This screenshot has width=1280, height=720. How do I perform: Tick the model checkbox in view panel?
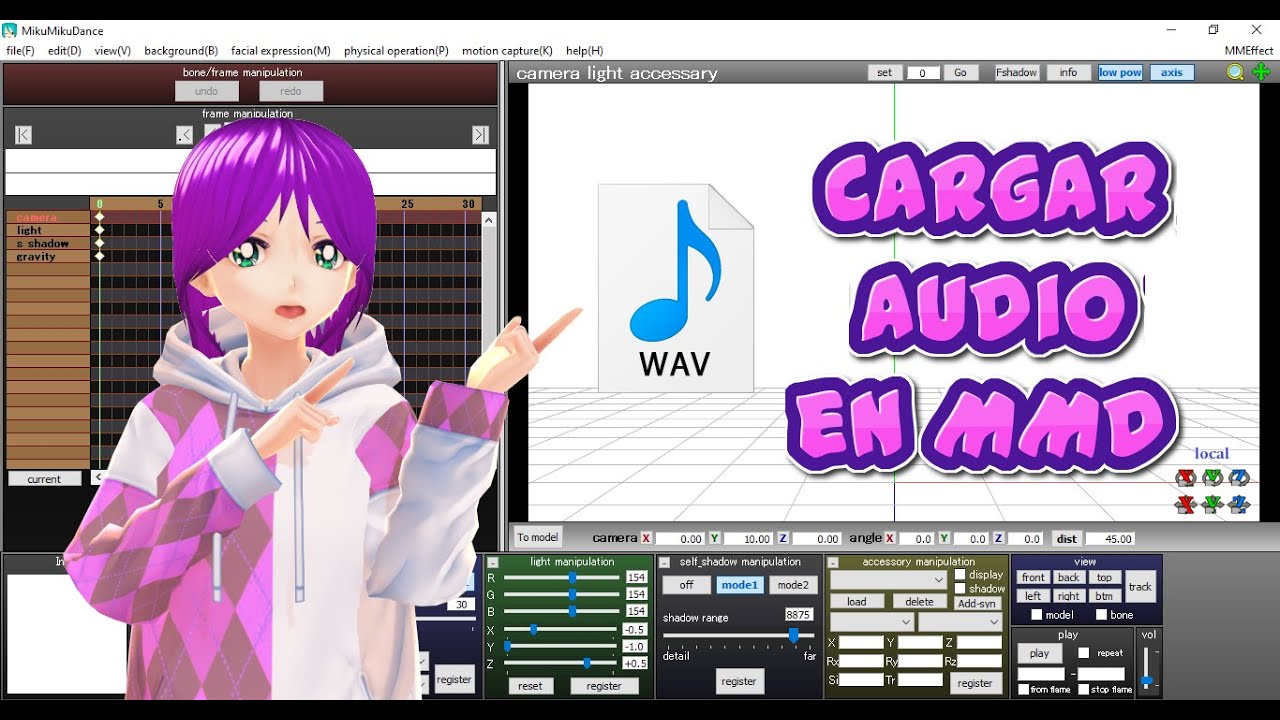(1037, 615)
